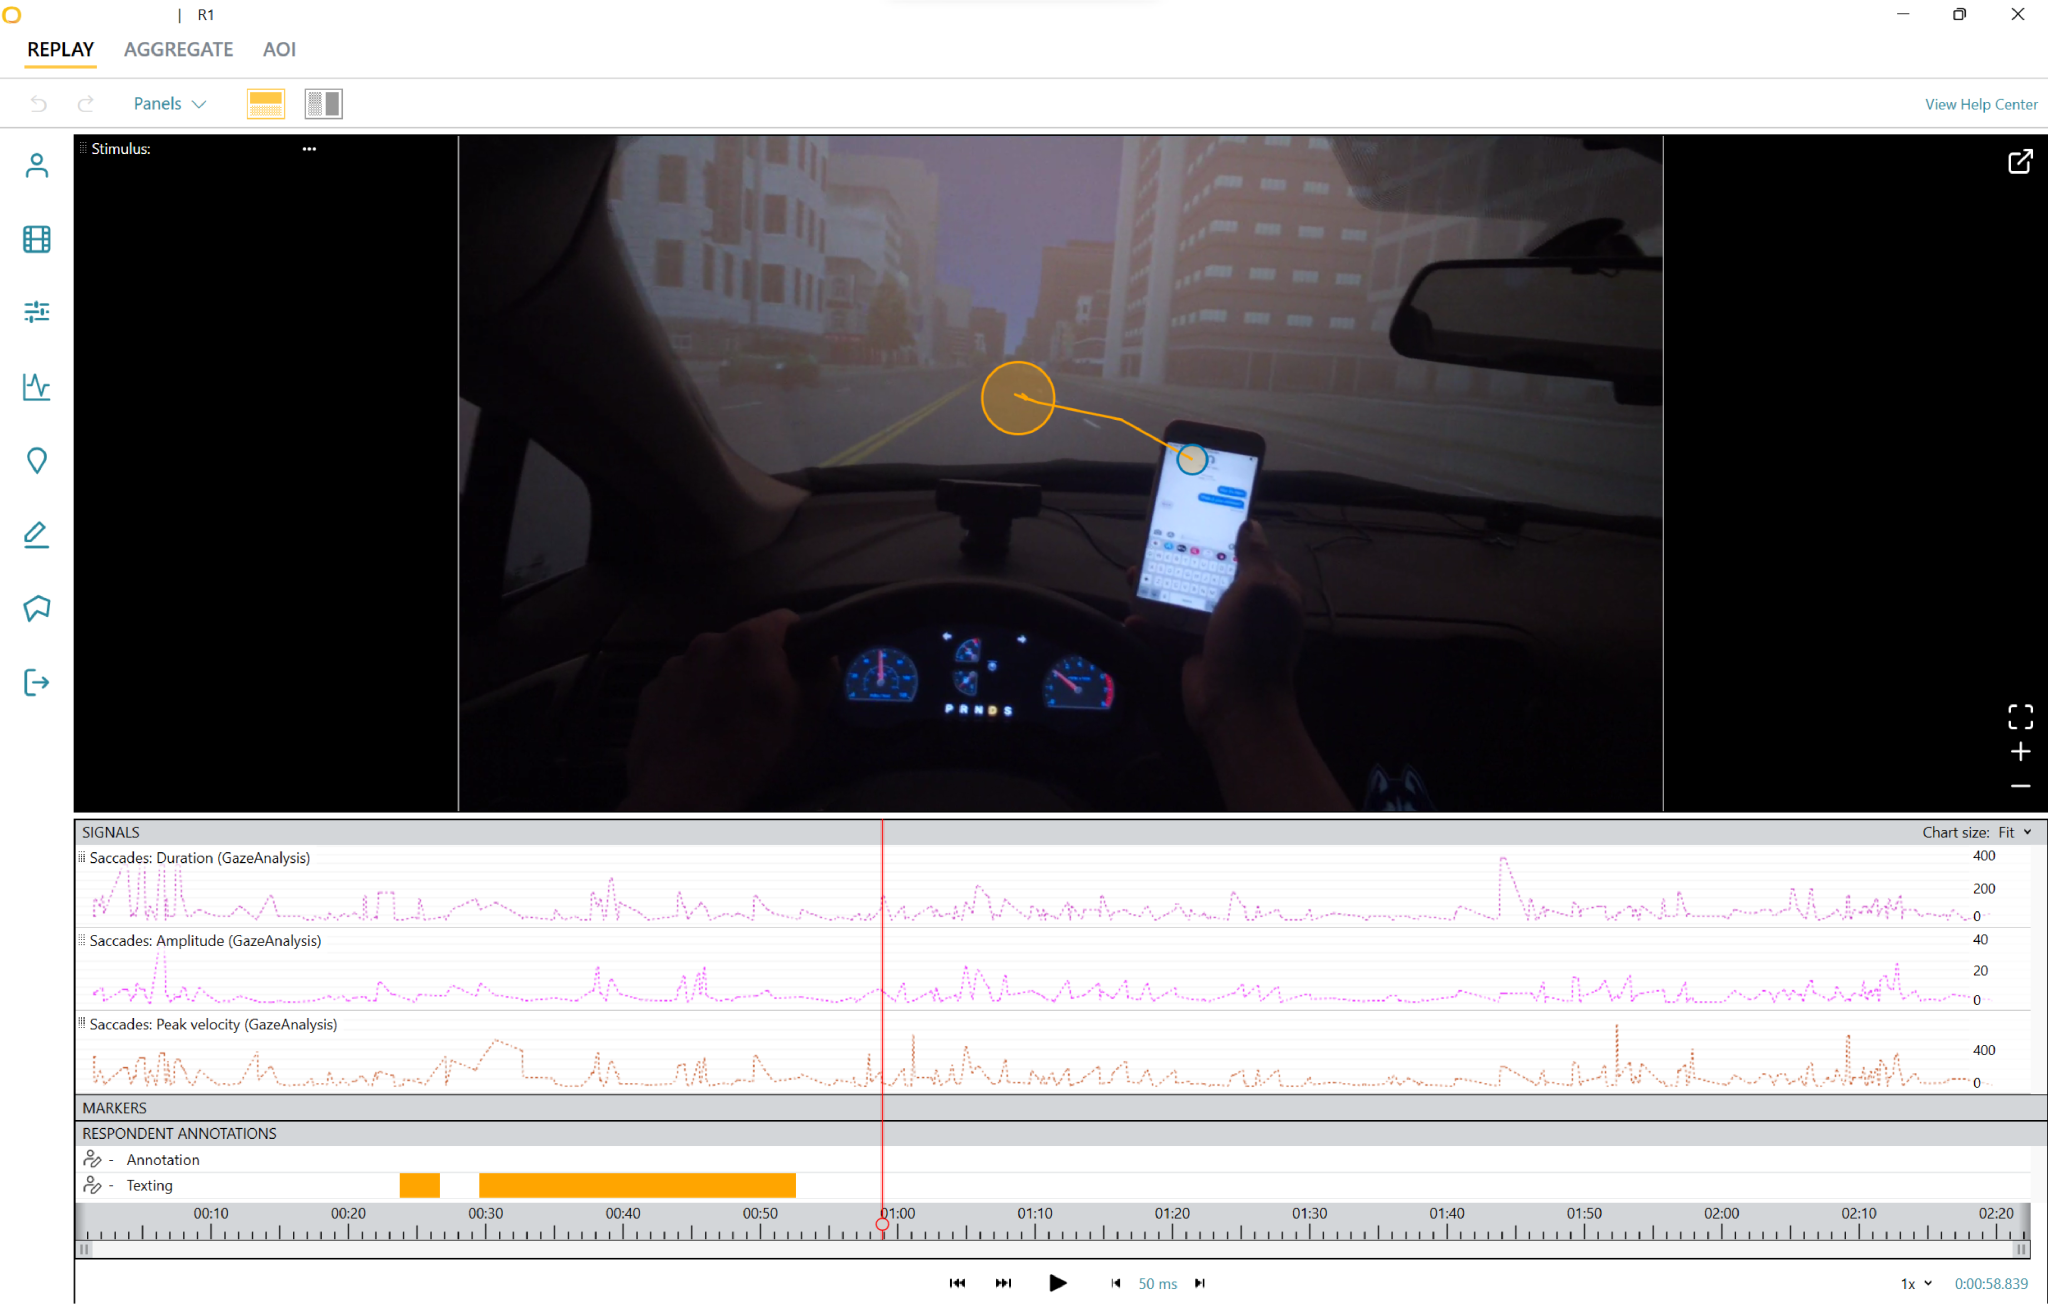Click the Texting annotation bar on the timeline
The image size is (2048, 1304).
tap(636, 1184)
